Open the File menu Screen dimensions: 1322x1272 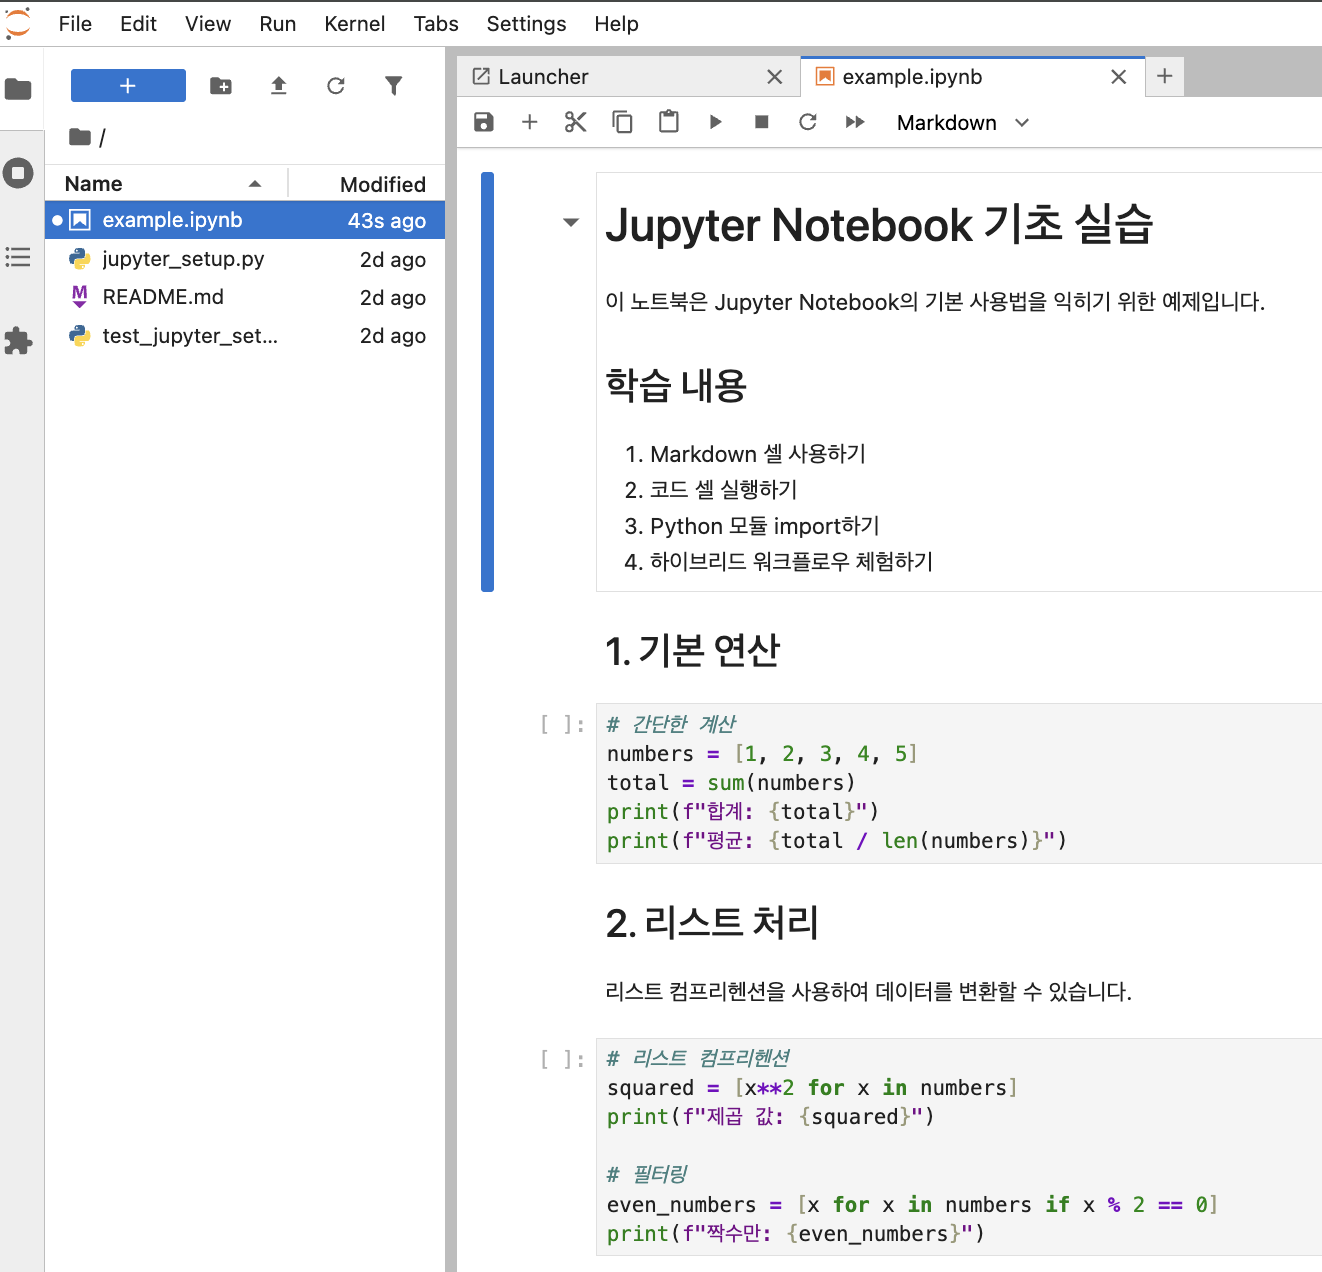point(75,24)
